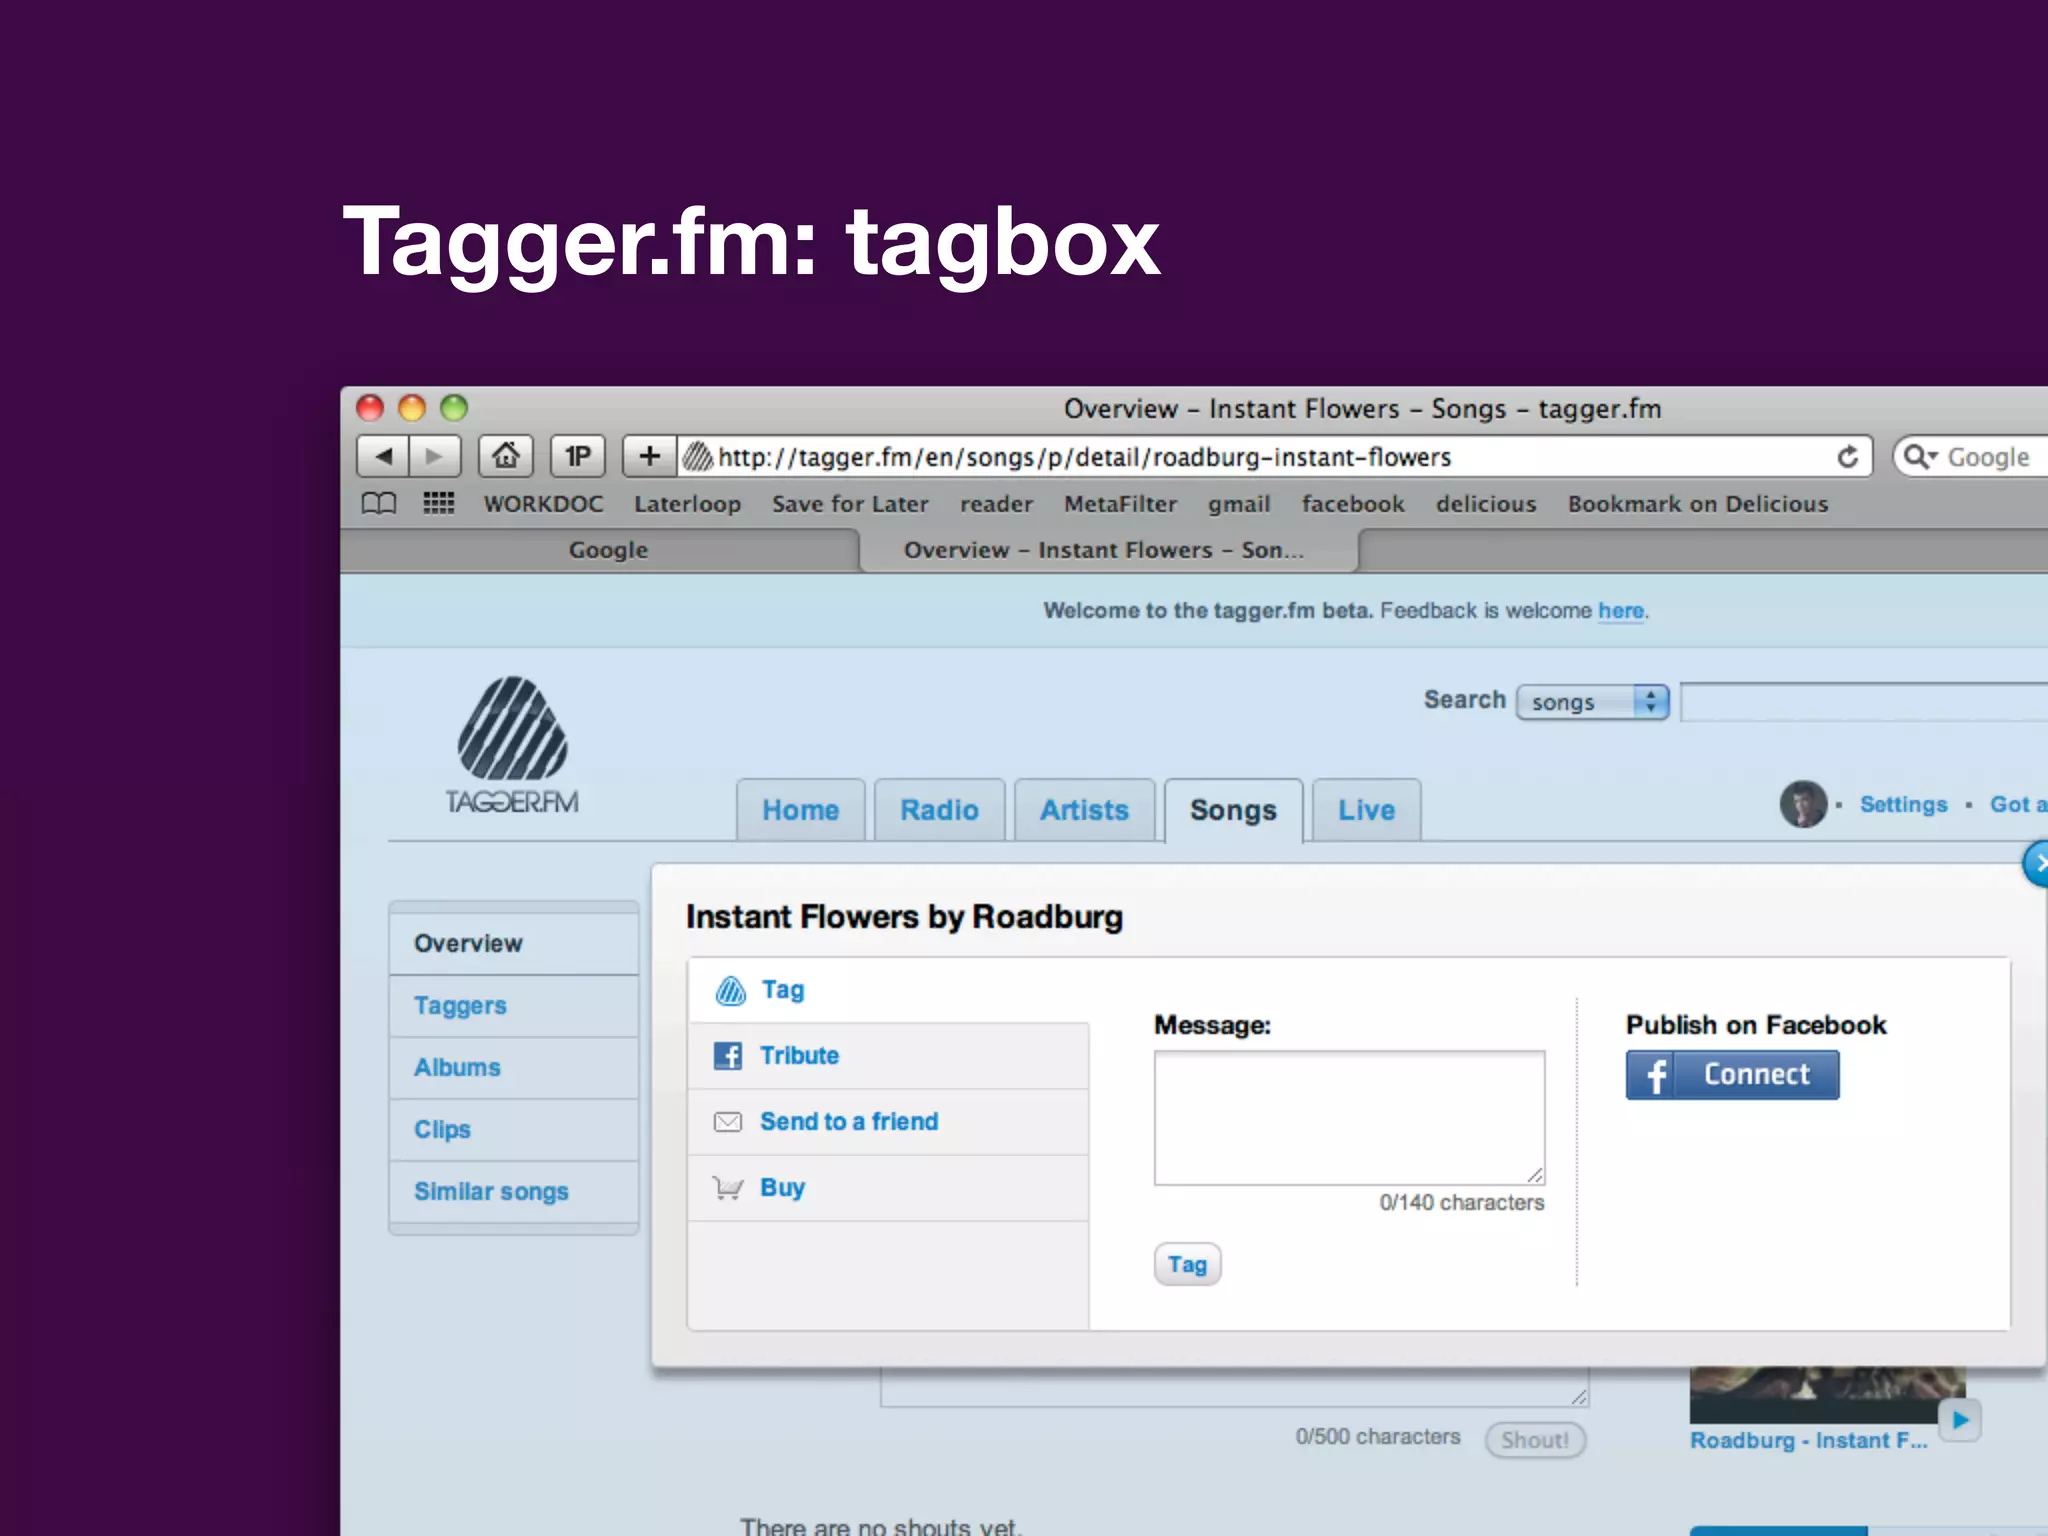
Task: Open the Top Sites grid icon
Action: [438, 503]
